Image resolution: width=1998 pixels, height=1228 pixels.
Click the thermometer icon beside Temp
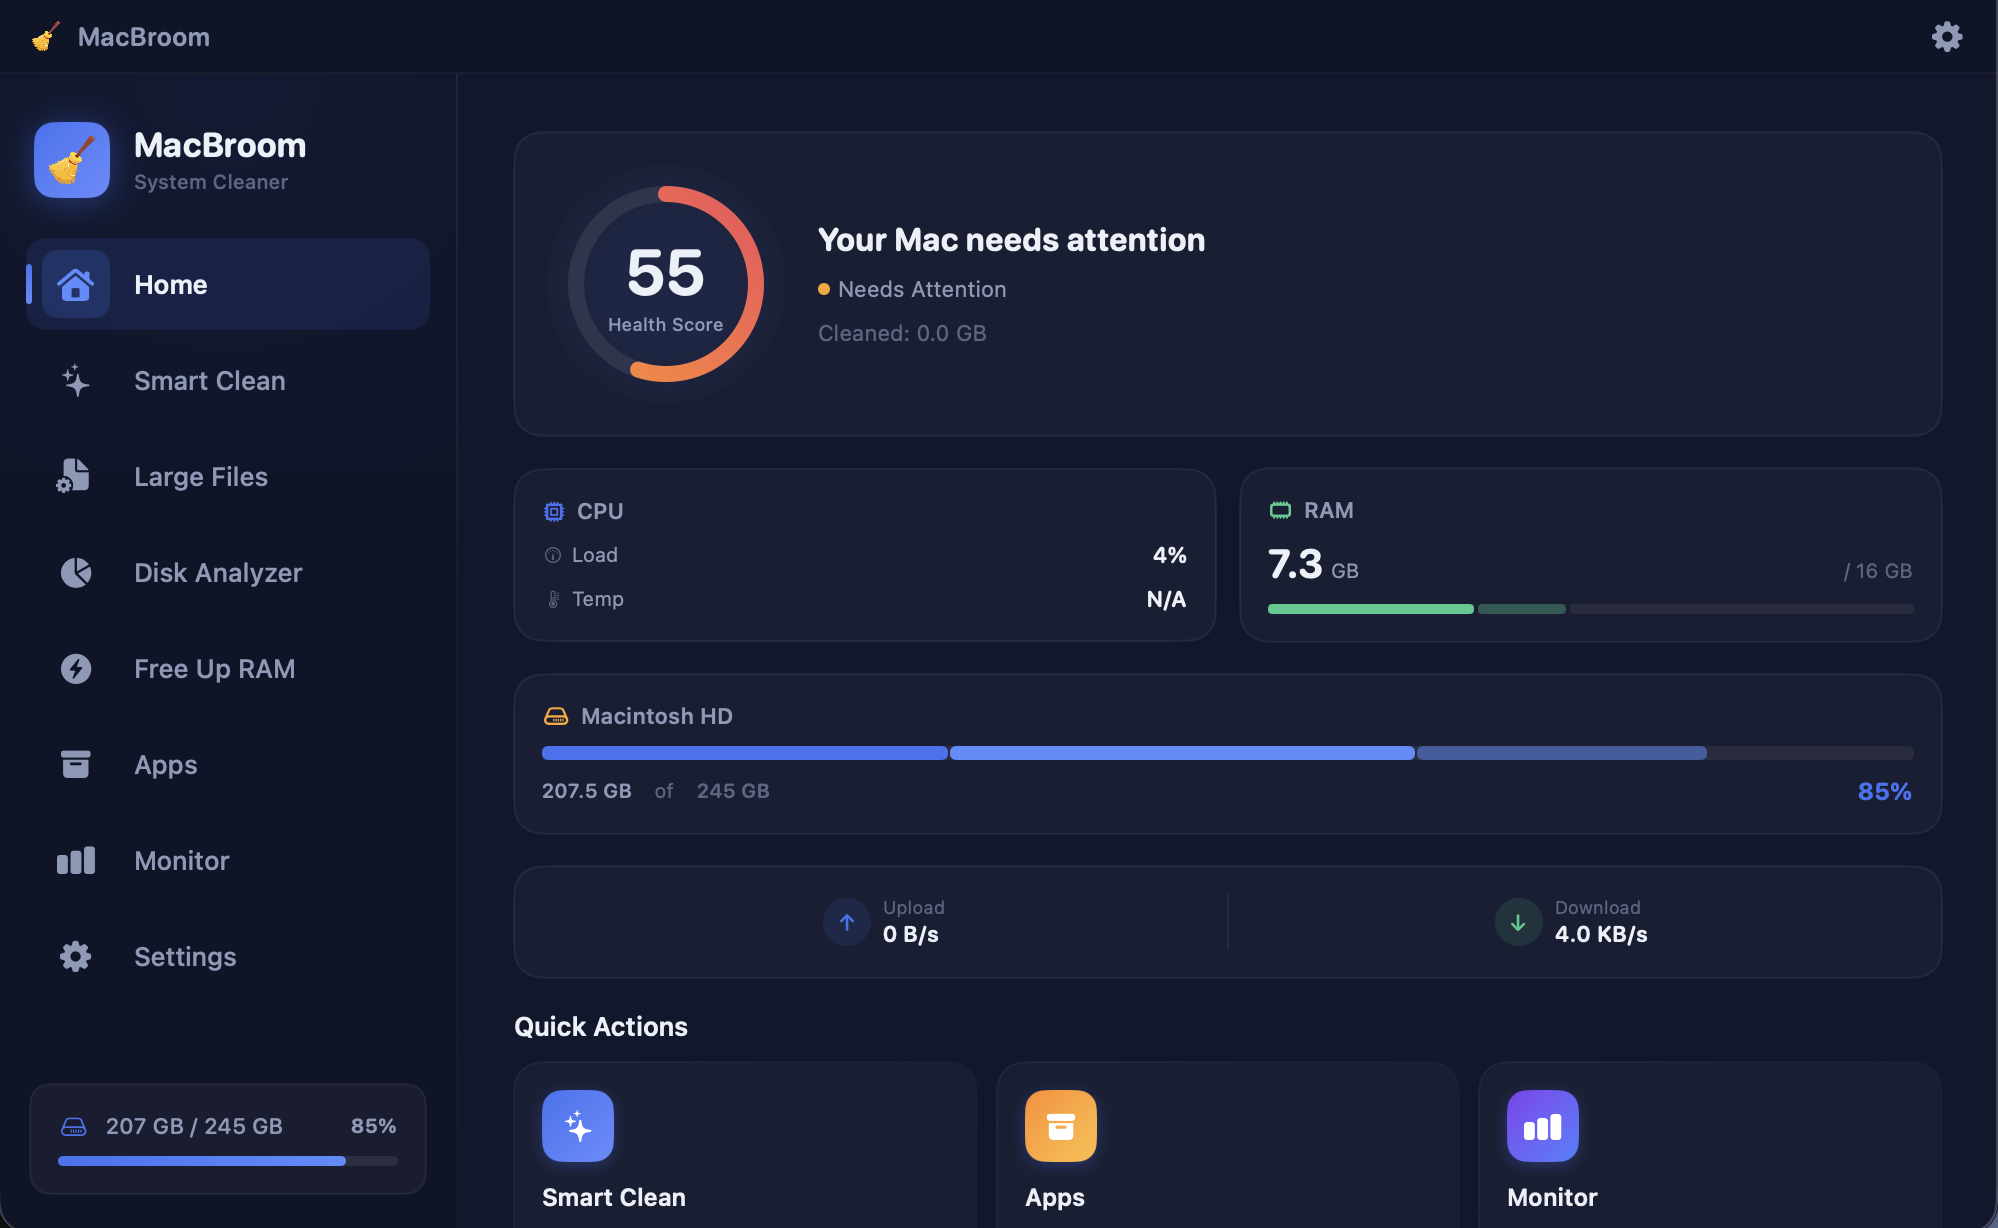(553, 599)
